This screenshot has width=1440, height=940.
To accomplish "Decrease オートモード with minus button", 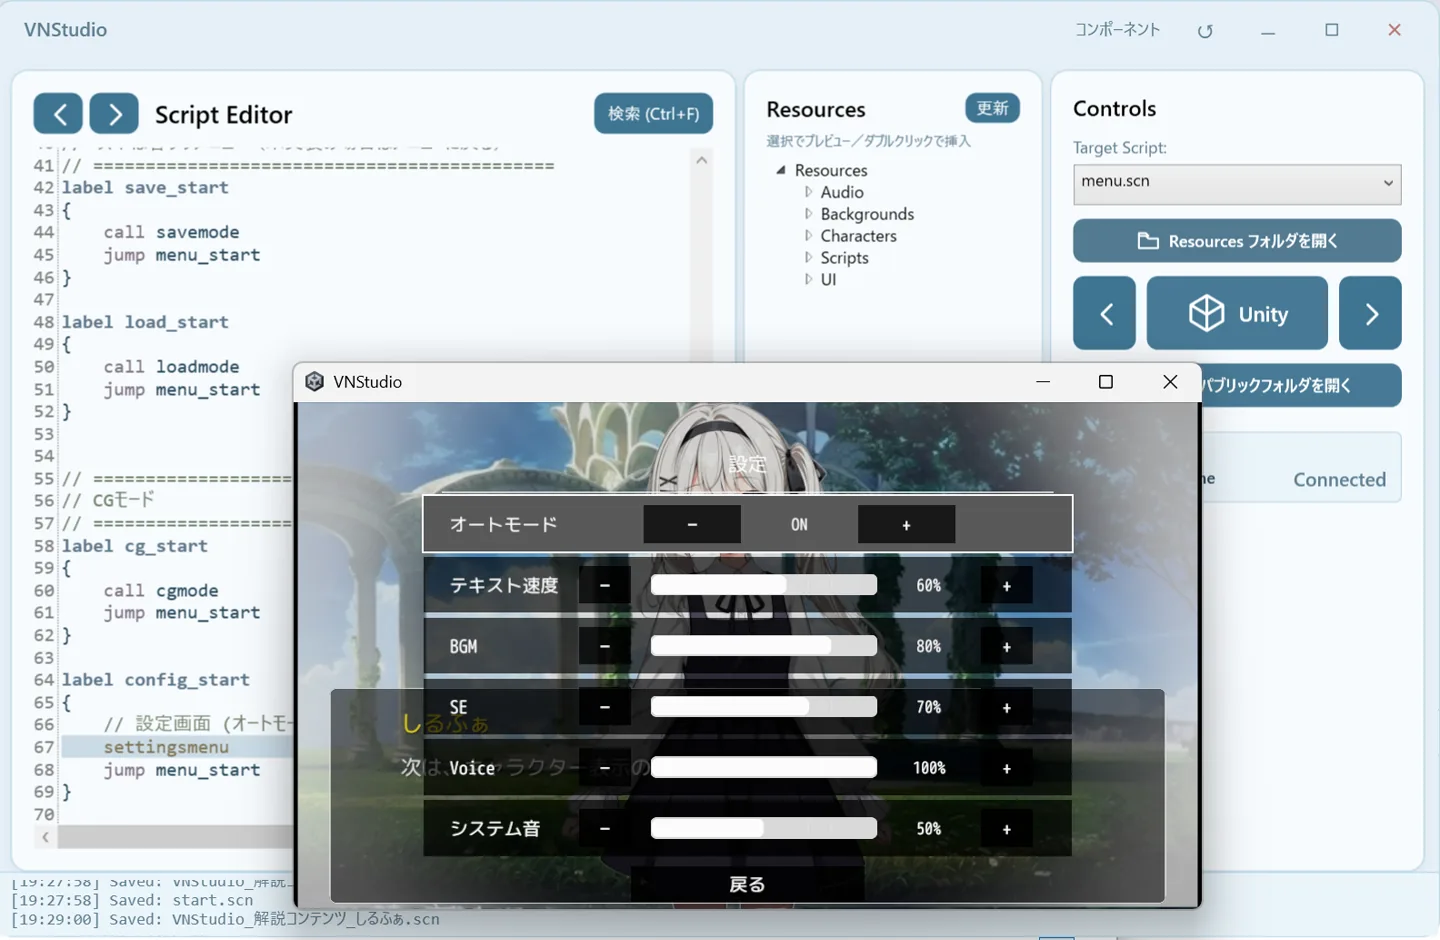I will 692,524.
